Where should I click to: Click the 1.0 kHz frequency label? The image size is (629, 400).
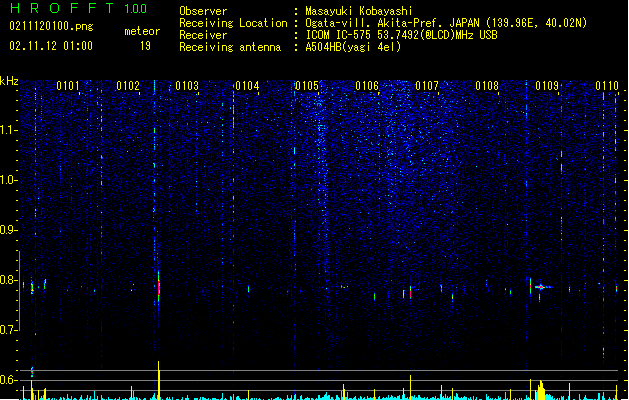(x=8, y=180)
